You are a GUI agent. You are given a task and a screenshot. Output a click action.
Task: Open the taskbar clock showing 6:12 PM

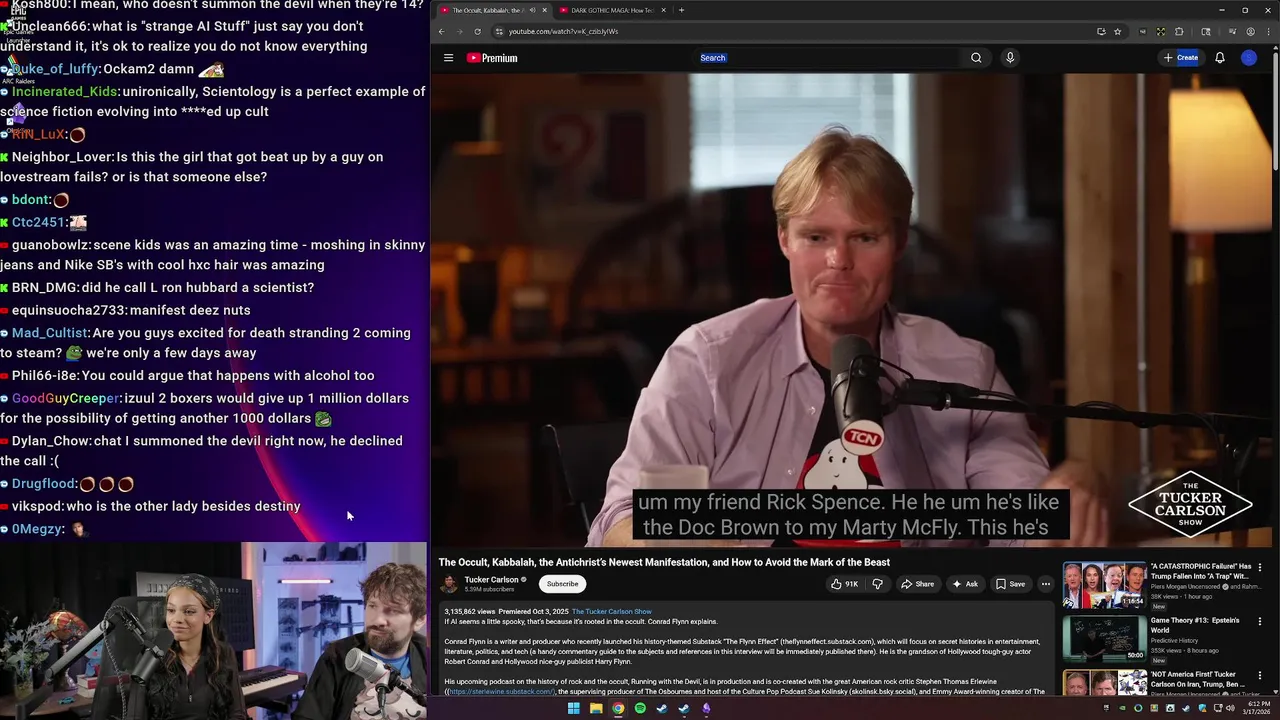pos(1255,708)
